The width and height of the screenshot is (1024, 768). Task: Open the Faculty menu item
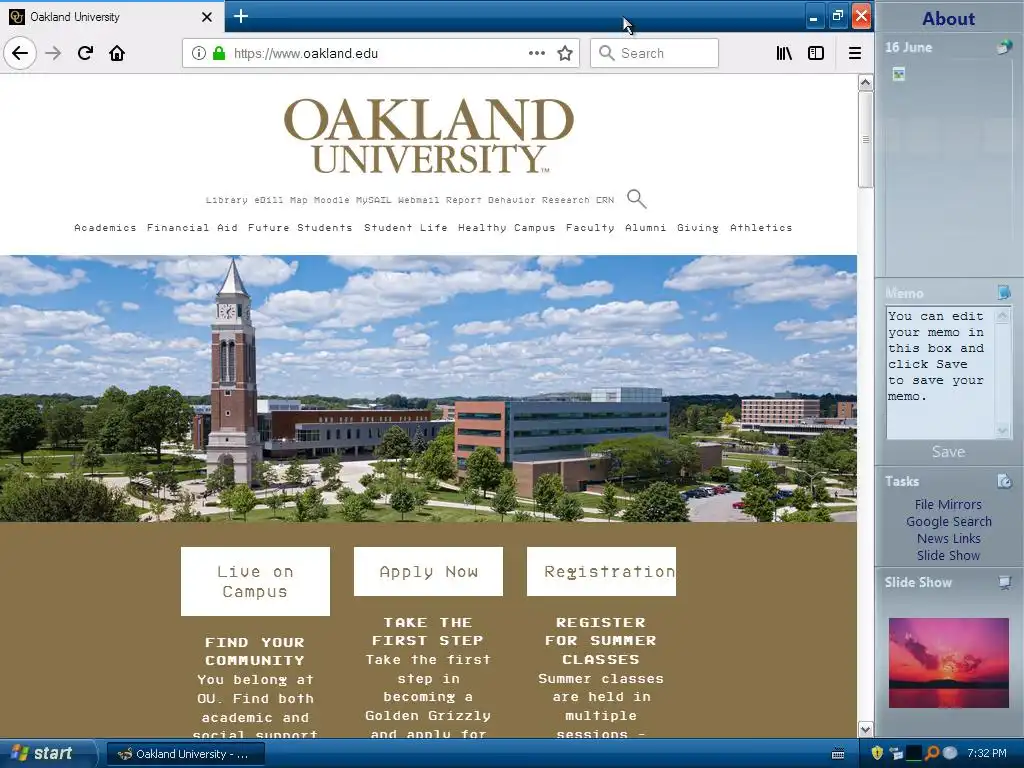[x=590, y=227]
